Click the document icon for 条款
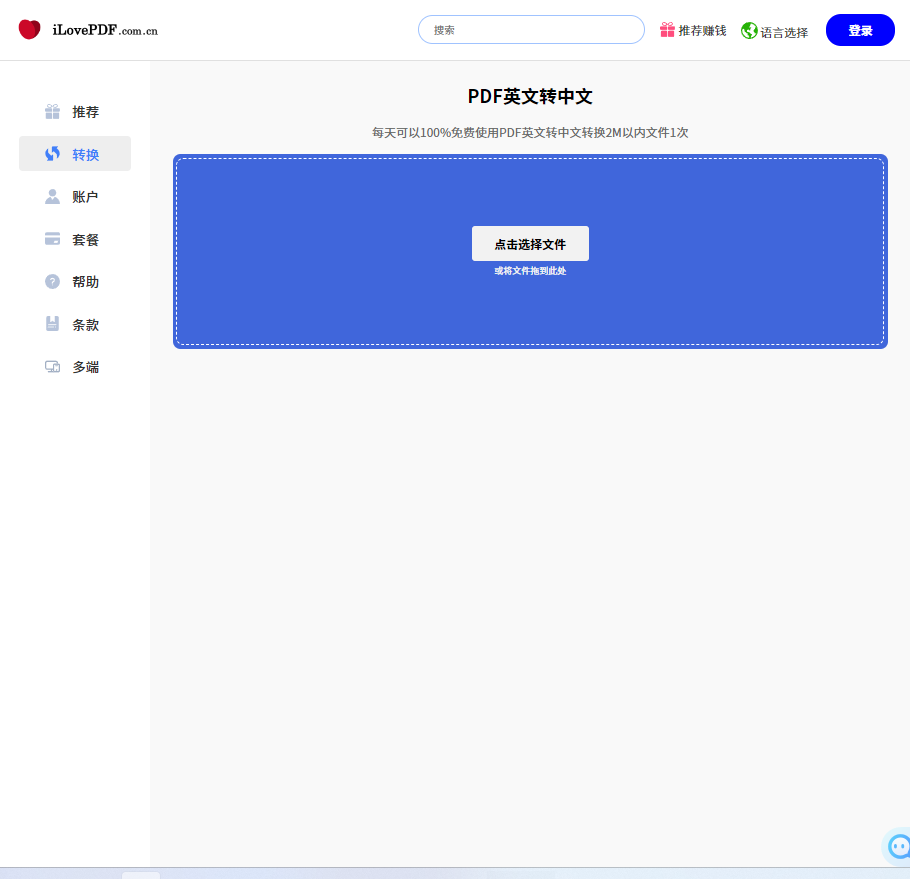Screen dimensions: 910x879 point(52,324)
